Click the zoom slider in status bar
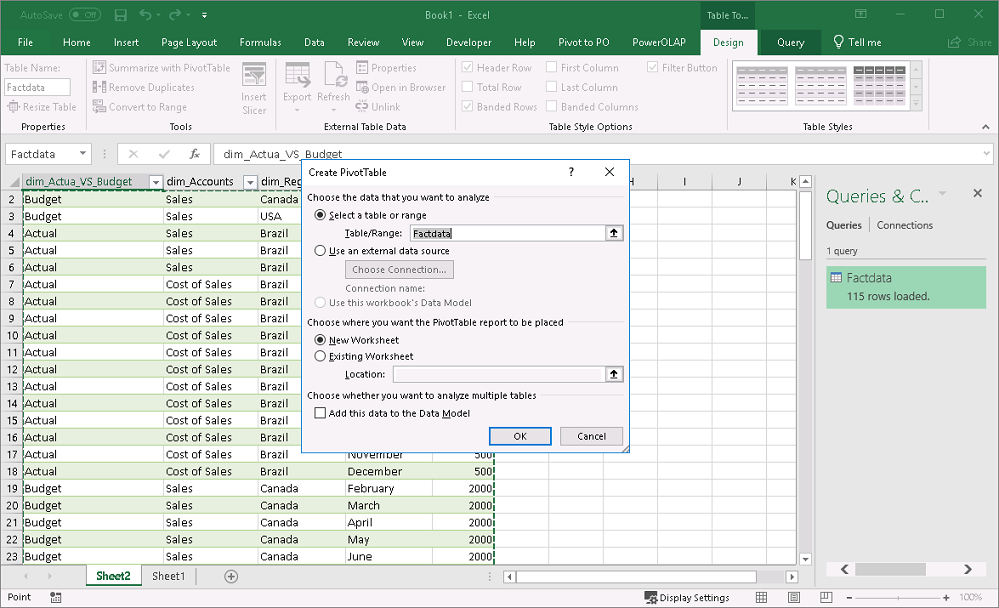The width and height of the screenshot is (999, 608). [x=898, y=598]
